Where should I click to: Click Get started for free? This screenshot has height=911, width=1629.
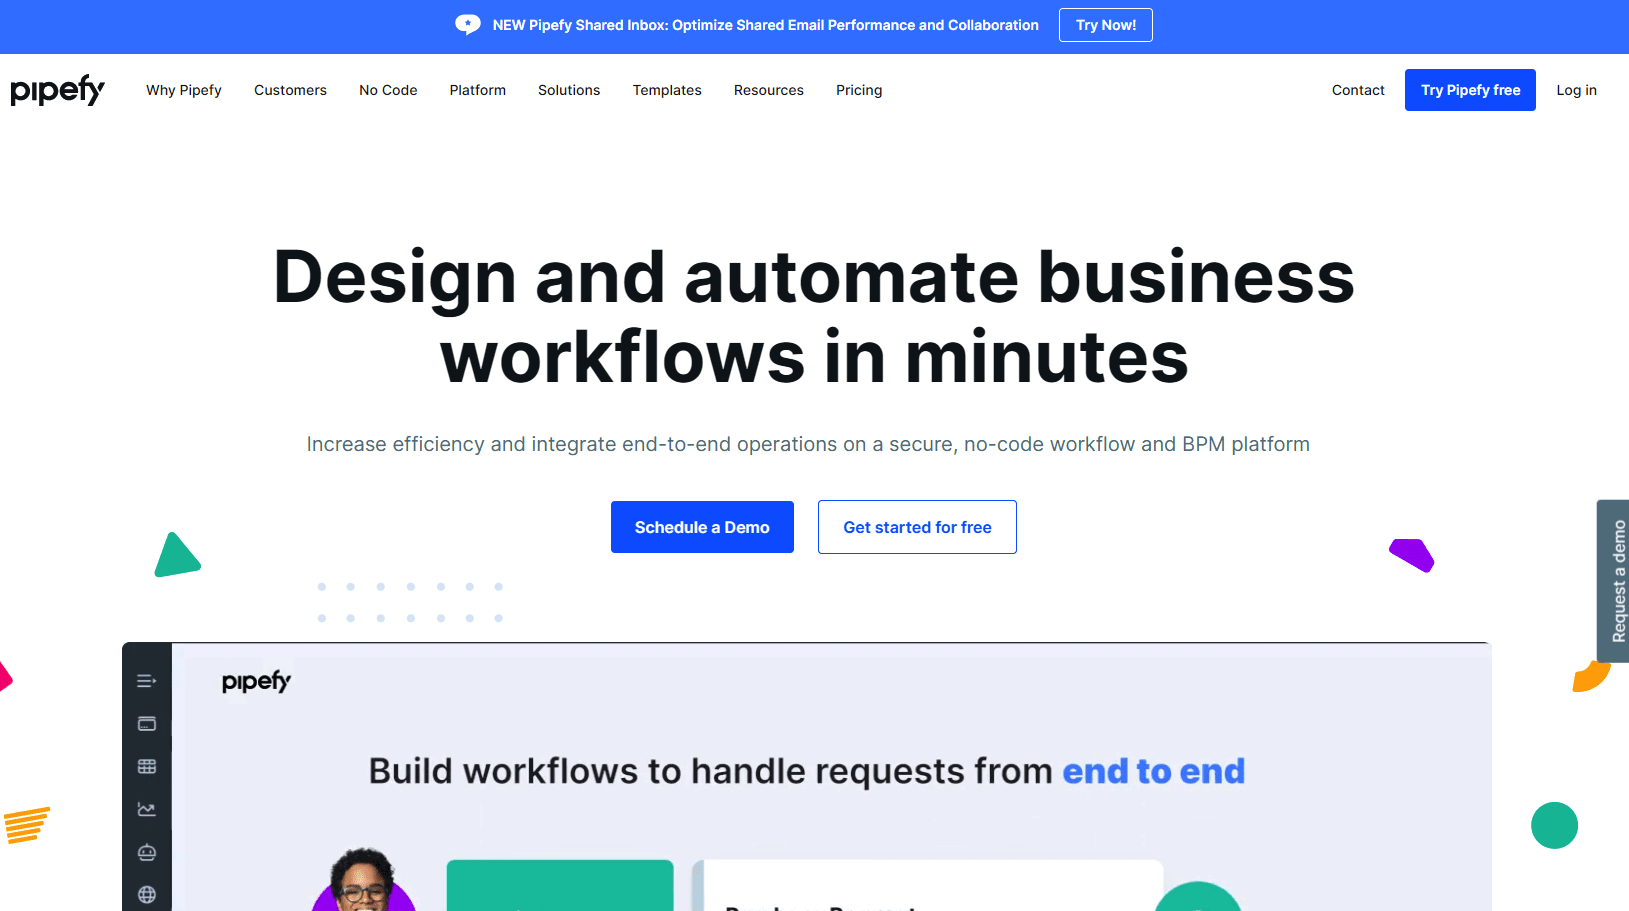[917, 527]
